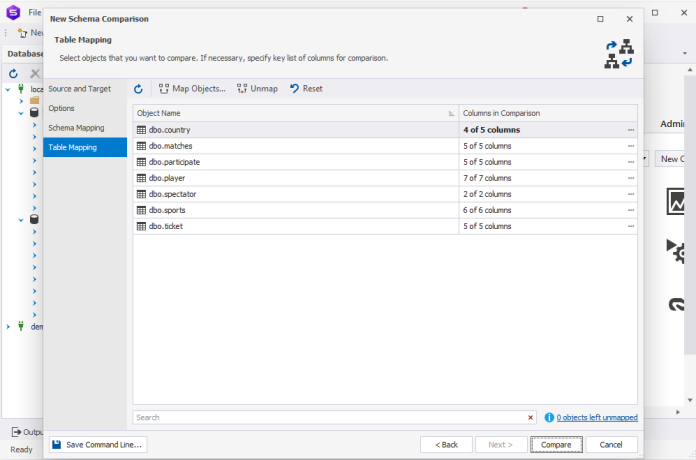Open the objects left unmapped link
The height and width of the screenshot is (460, 696).
pyautogui.click(x=596, y=417)
